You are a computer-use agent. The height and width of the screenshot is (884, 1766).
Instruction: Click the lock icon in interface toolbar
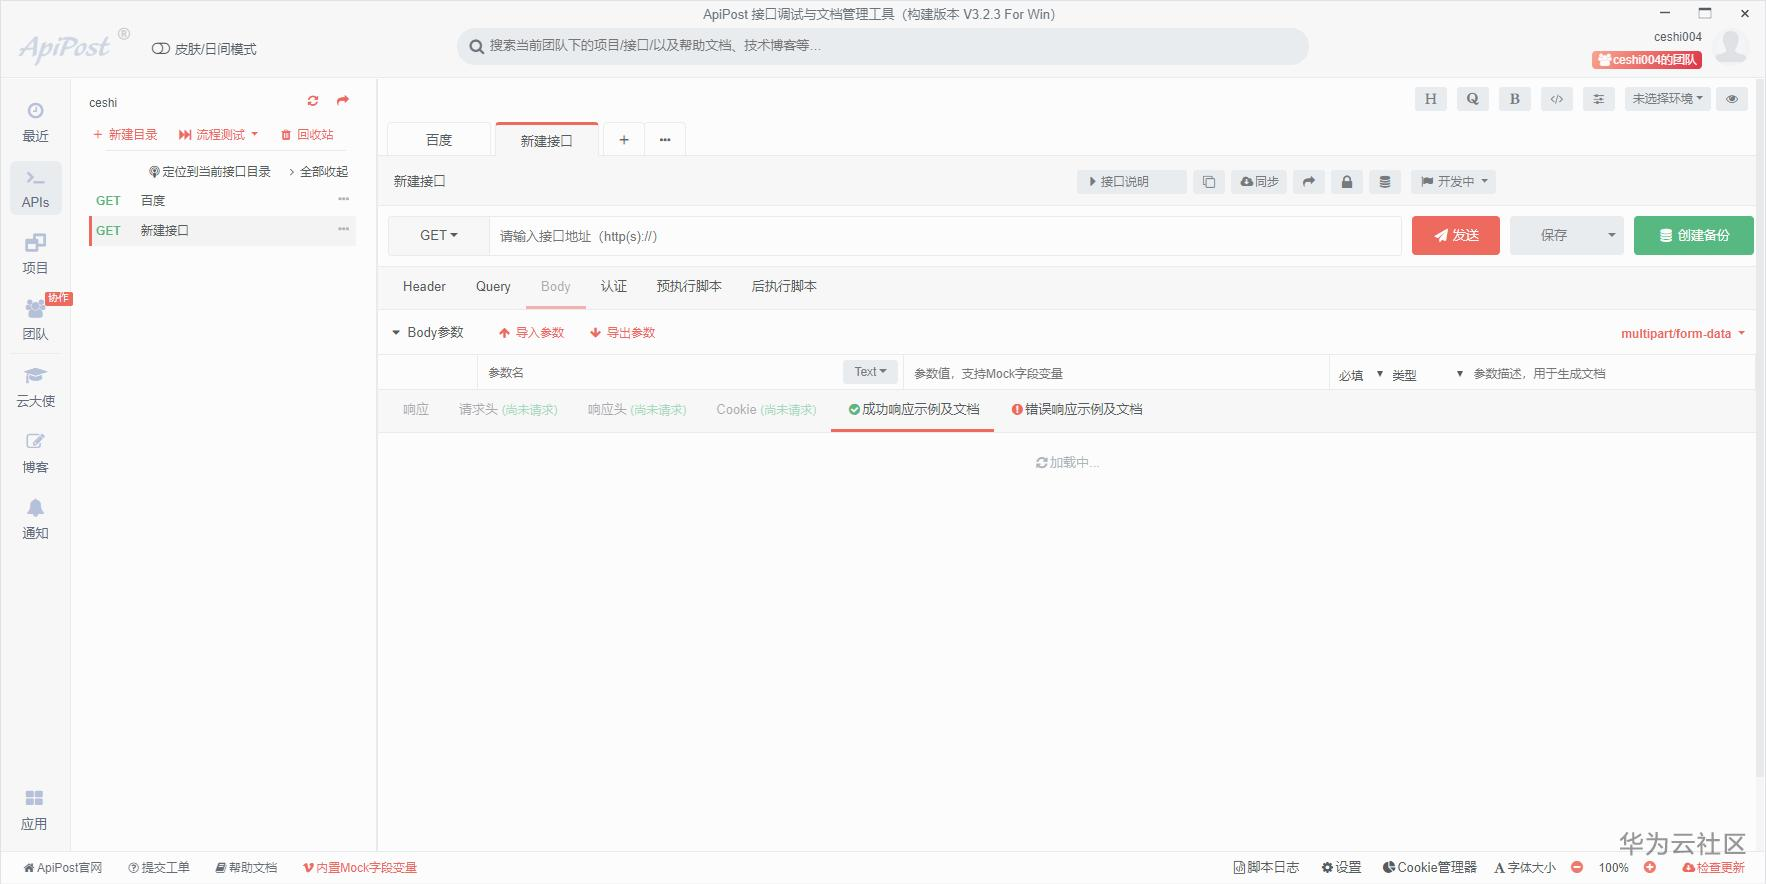point(1347,182)
